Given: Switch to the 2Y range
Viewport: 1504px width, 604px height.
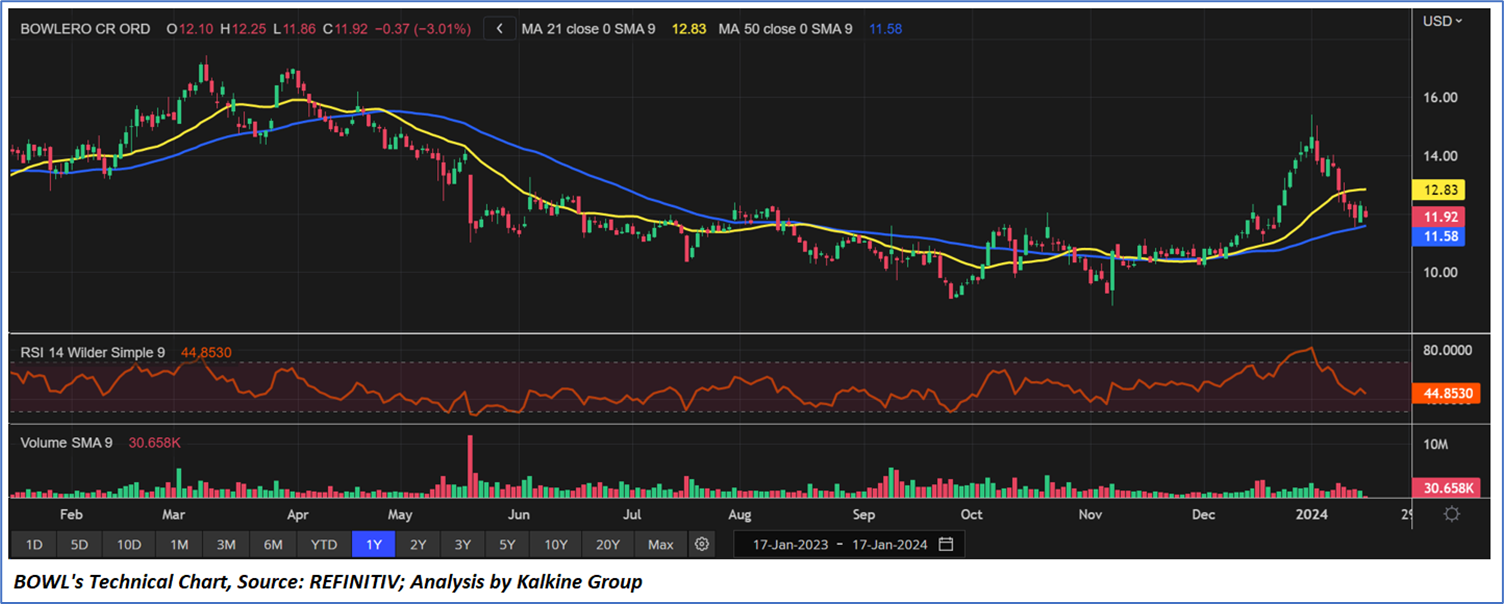Looking at the screenshot, I should point(418,545).
